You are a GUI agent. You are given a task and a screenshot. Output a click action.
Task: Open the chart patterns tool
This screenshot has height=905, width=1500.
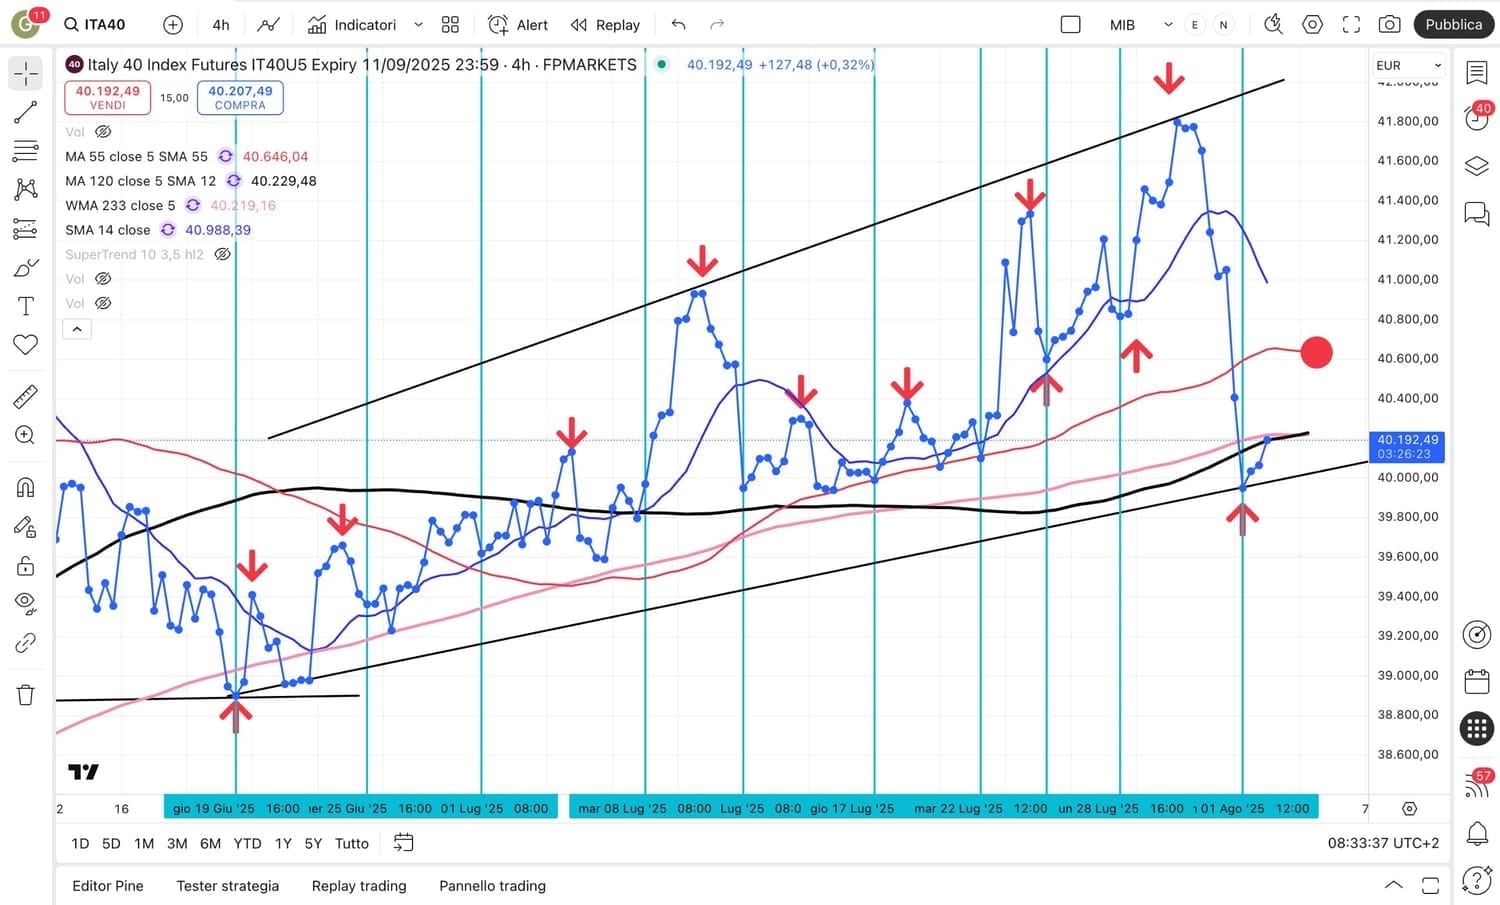coord(26,189)
